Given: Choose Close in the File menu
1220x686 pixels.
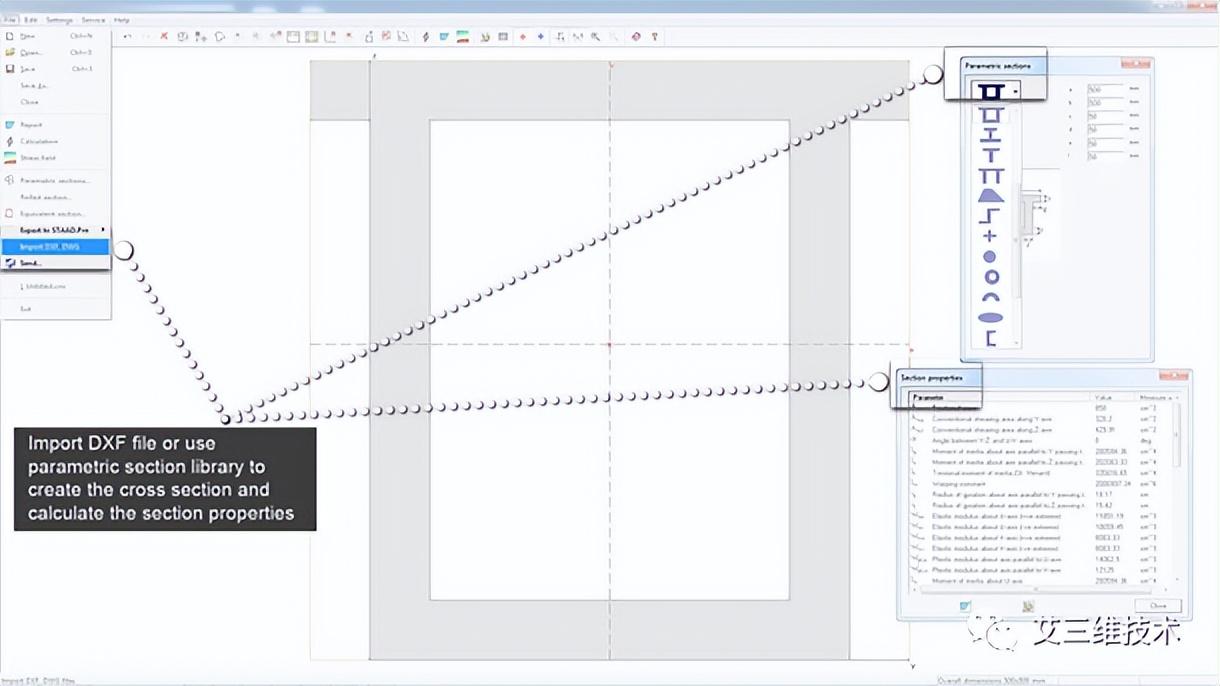Looking at the screenshot, I should (x=55, y=102).
